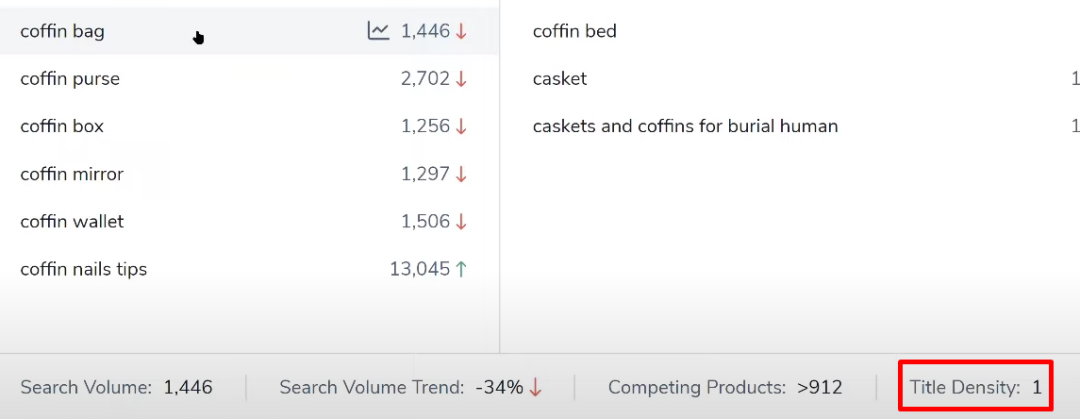This screenshot has width=1080, height=419.
Task: Select the coffin bed keyword
Action: (x=575, y=31)
